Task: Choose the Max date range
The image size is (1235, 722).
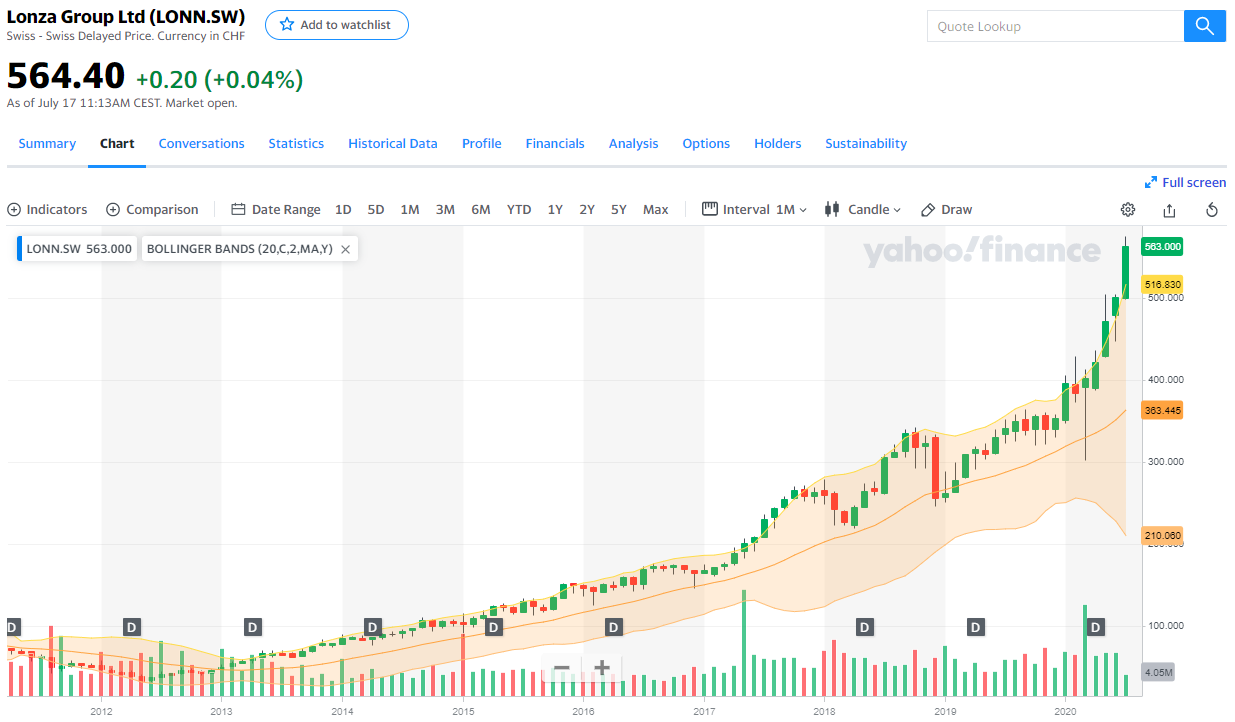Action: (x=656, y=209)
